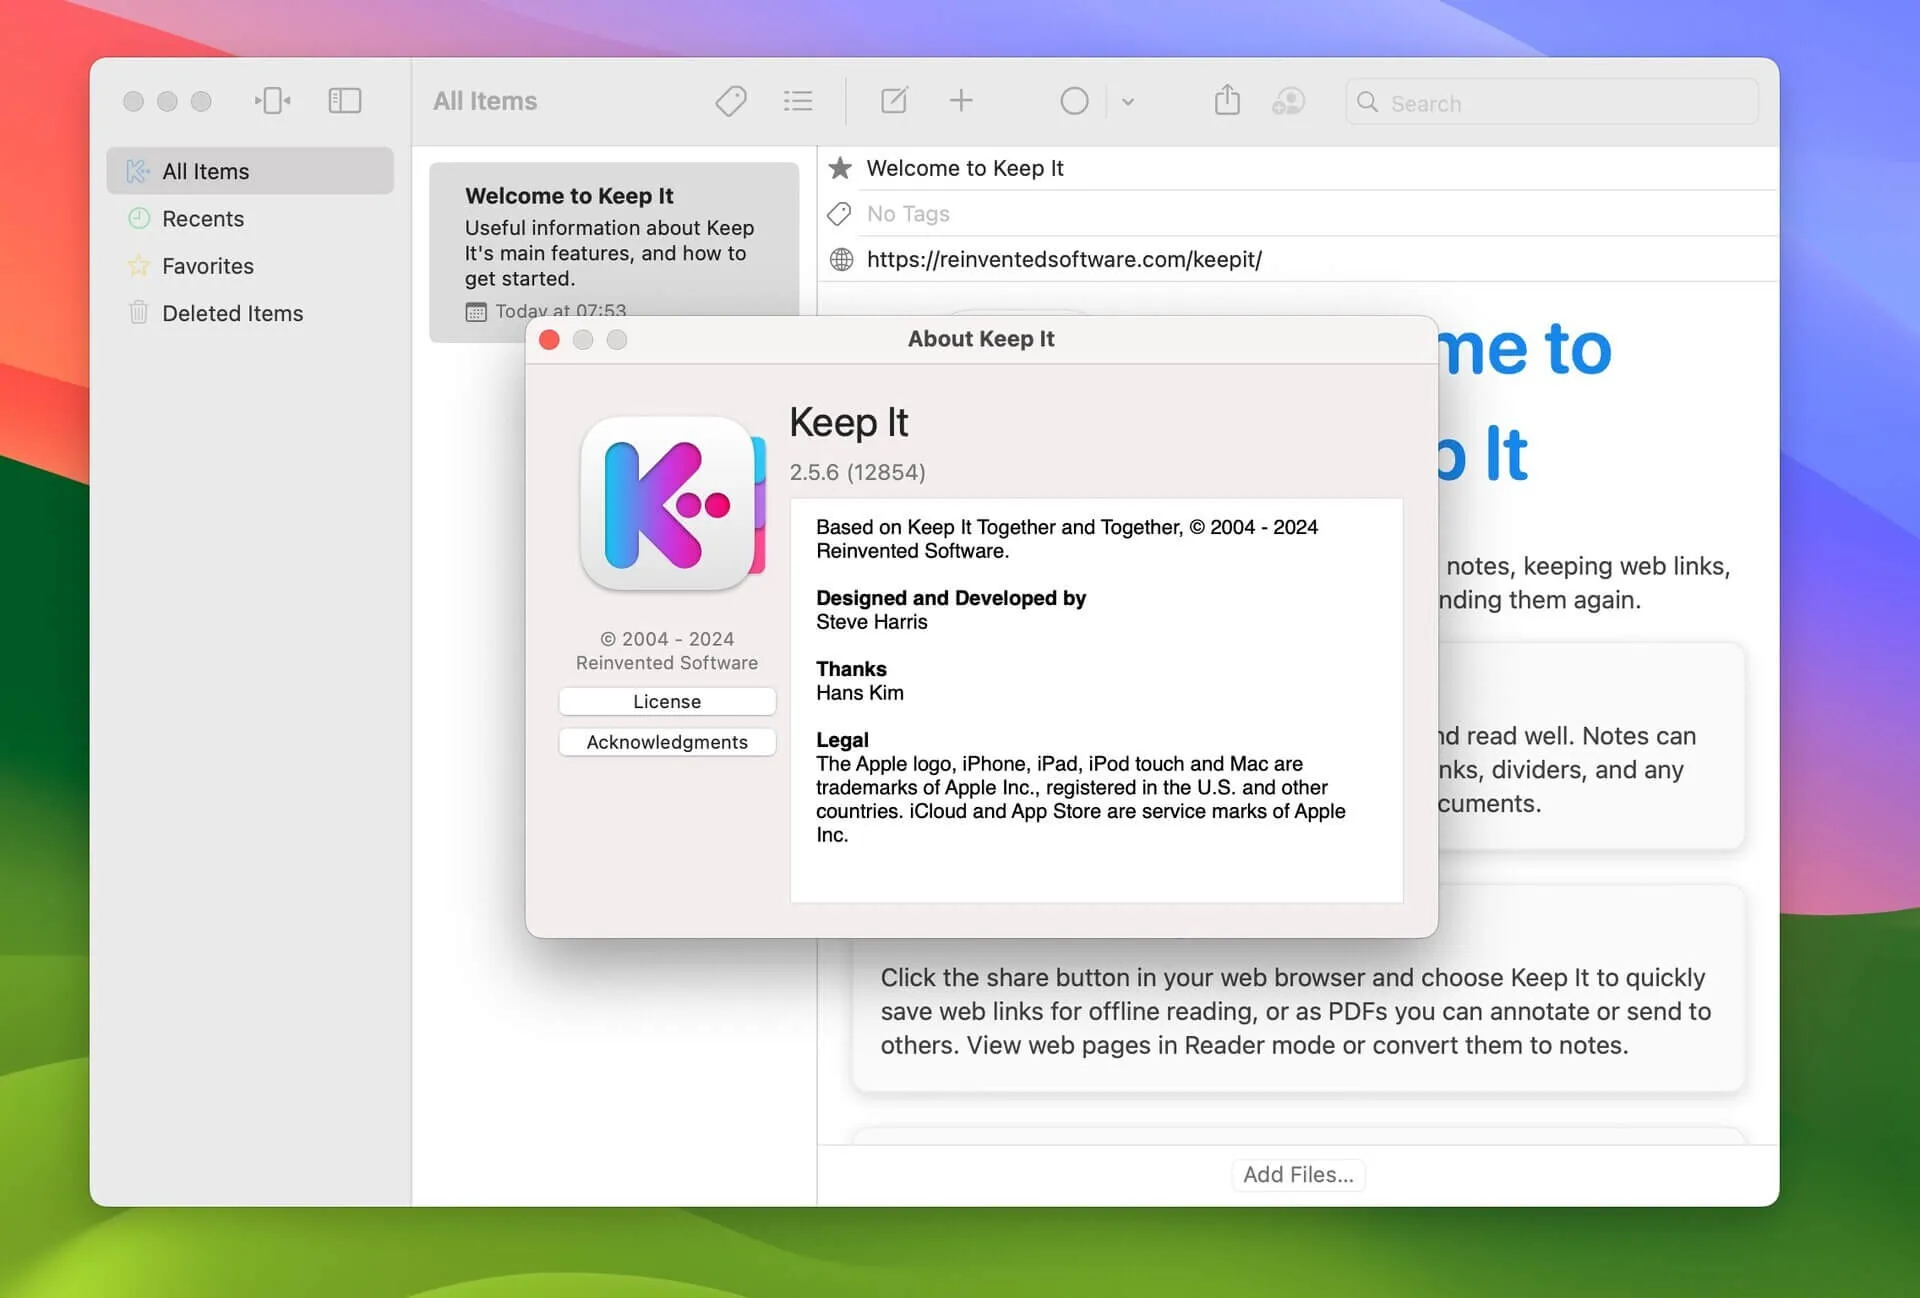The height and width of the screenshot is (1298, 1920).
Task: Click the Add Files... button
Action: click(x=1298, y=1175)
